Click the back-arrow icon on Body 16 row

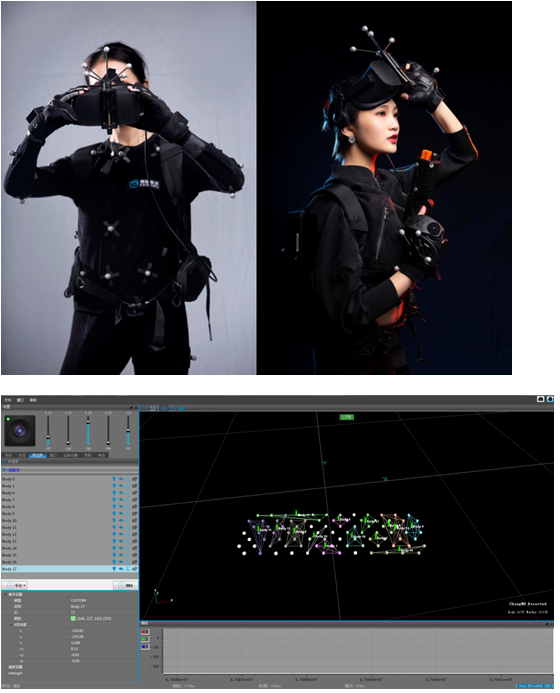pyautogui.click(x=121, y=562)
